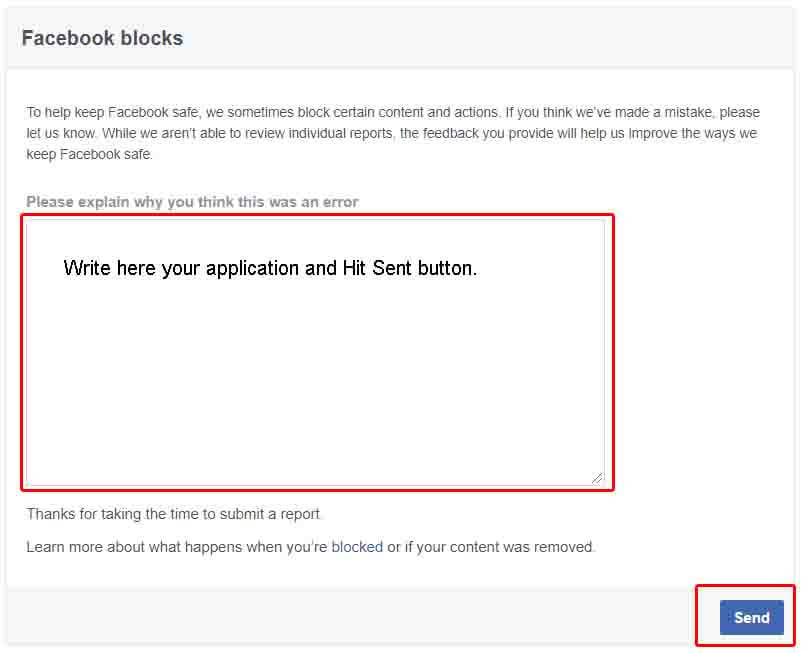Click the "Facebook blocks" dialog heading
The image size is (807, 653).
point(102,39)
